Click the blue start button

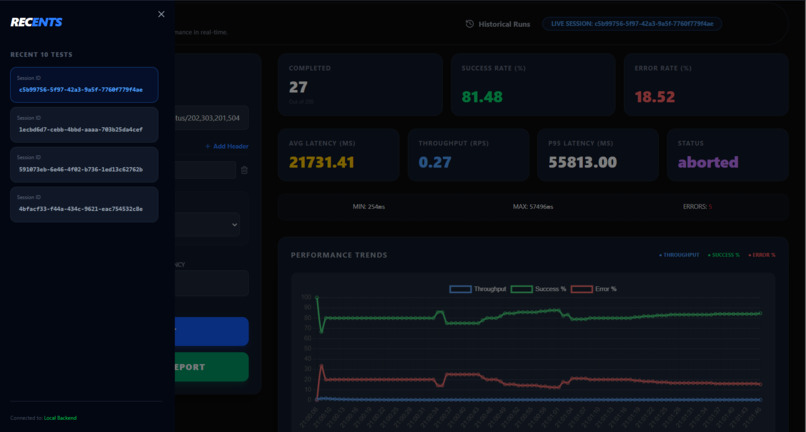click(x=212, y=331)
